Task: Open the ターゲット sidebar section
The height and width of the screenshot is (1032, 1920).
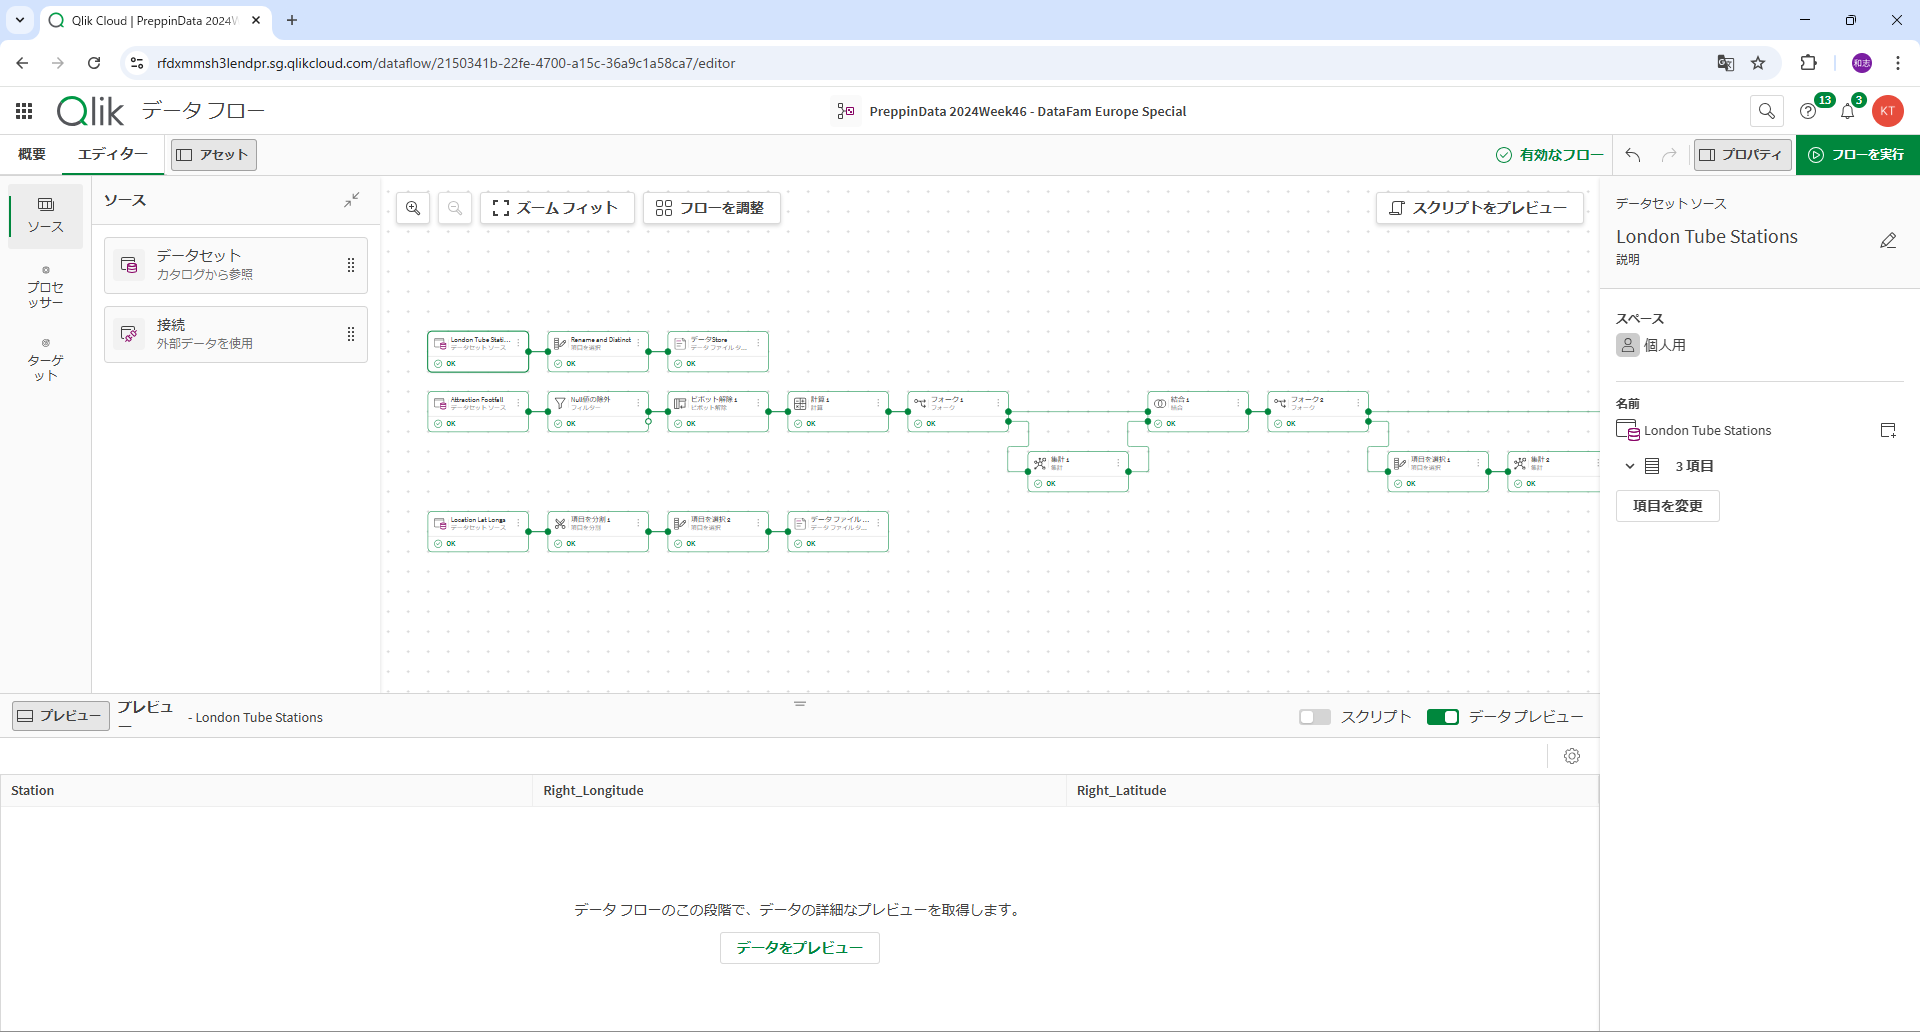Action: (46, 361)
